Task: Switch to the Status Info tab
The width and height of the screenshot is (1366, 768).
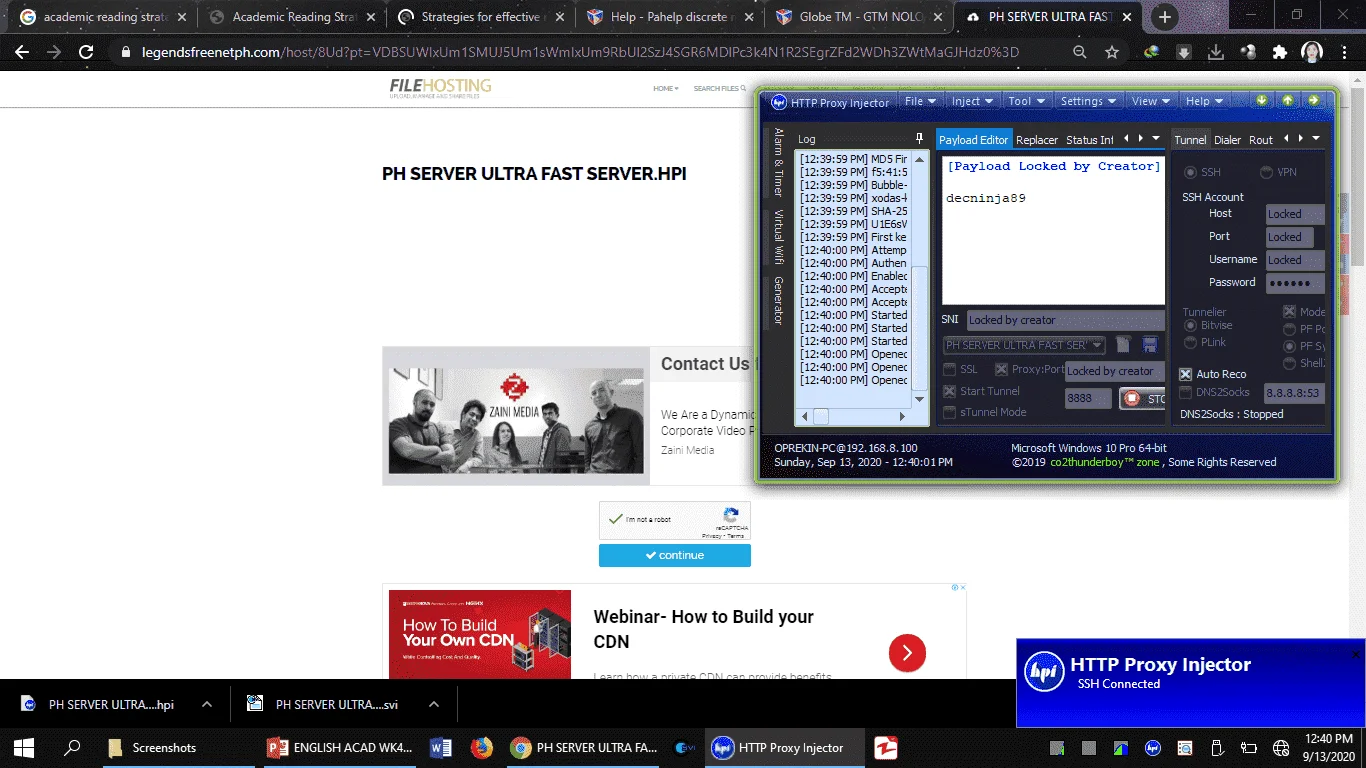Action: pos(1090,140)
